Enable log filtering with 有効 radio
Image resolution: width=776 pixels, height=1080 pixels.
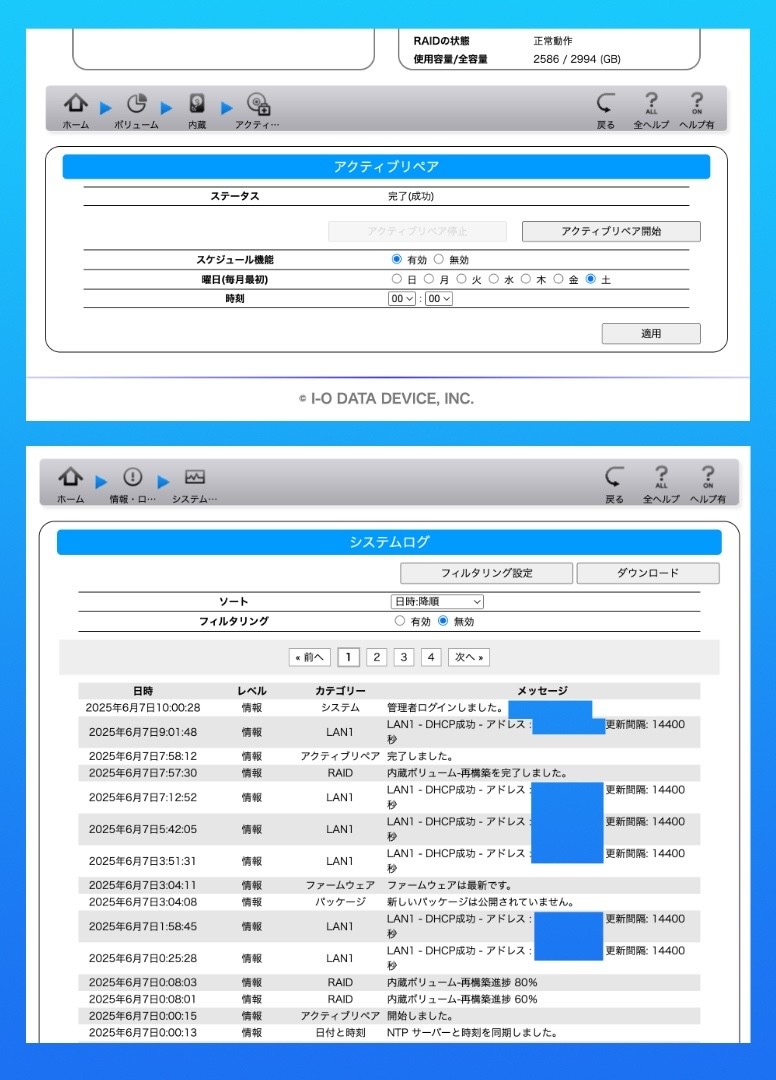[x=400, y=621]
